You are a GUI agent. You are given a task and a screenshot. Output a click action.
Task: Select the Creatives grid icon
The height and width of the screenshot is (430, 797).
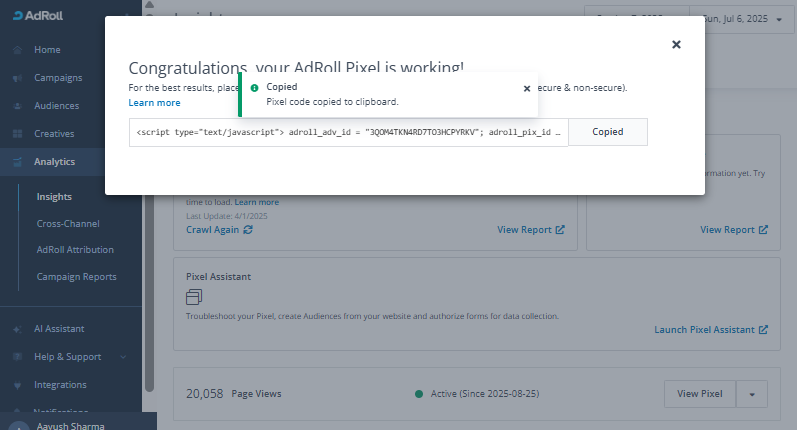(x=18, y=134)
